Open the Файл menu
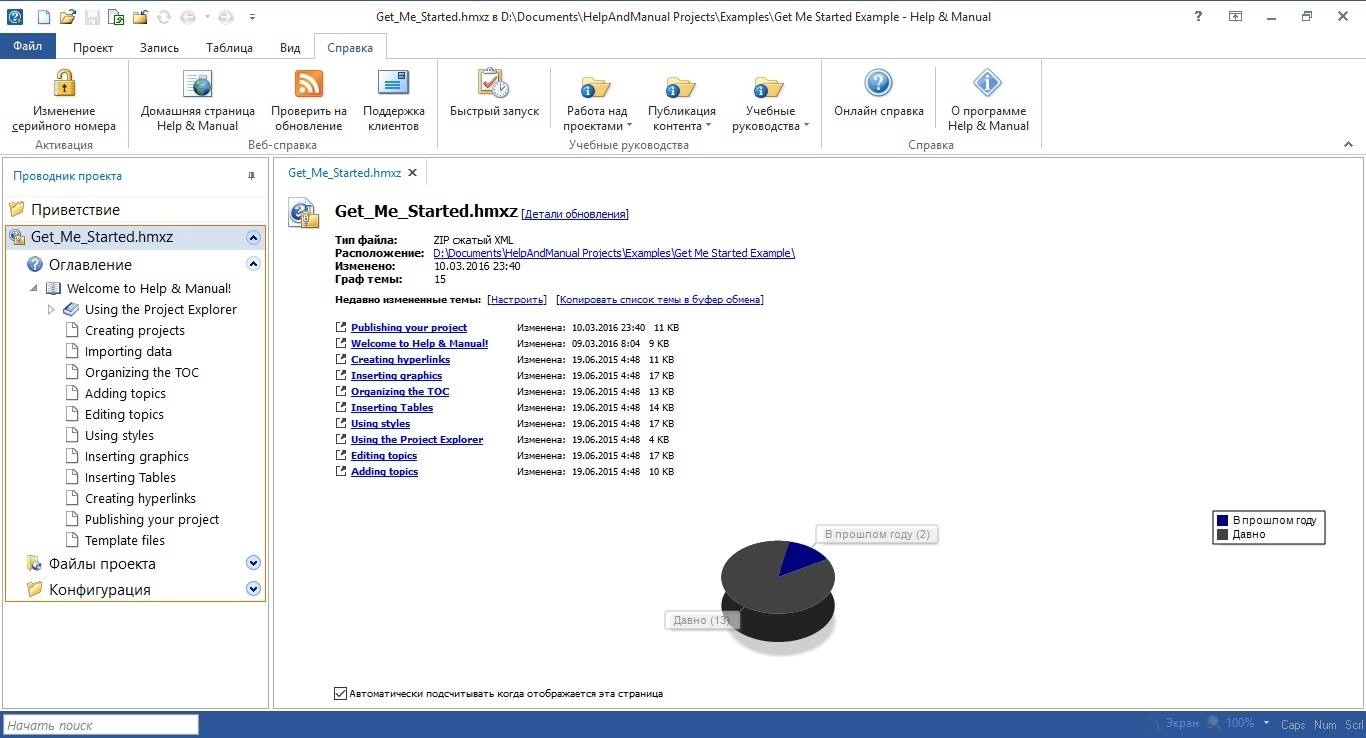1366x738 pixels. (x=28, y=46)
